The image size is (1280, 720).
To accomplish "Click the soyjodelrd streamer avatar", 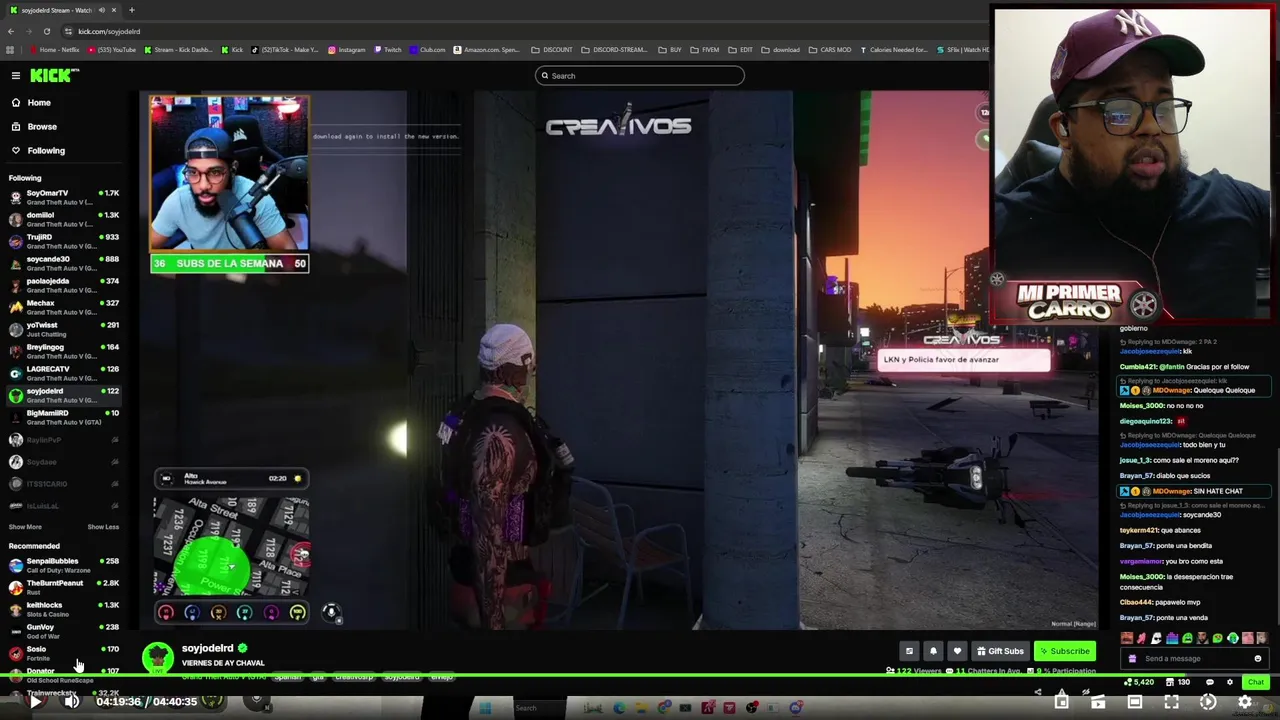I will pos(157,657).
